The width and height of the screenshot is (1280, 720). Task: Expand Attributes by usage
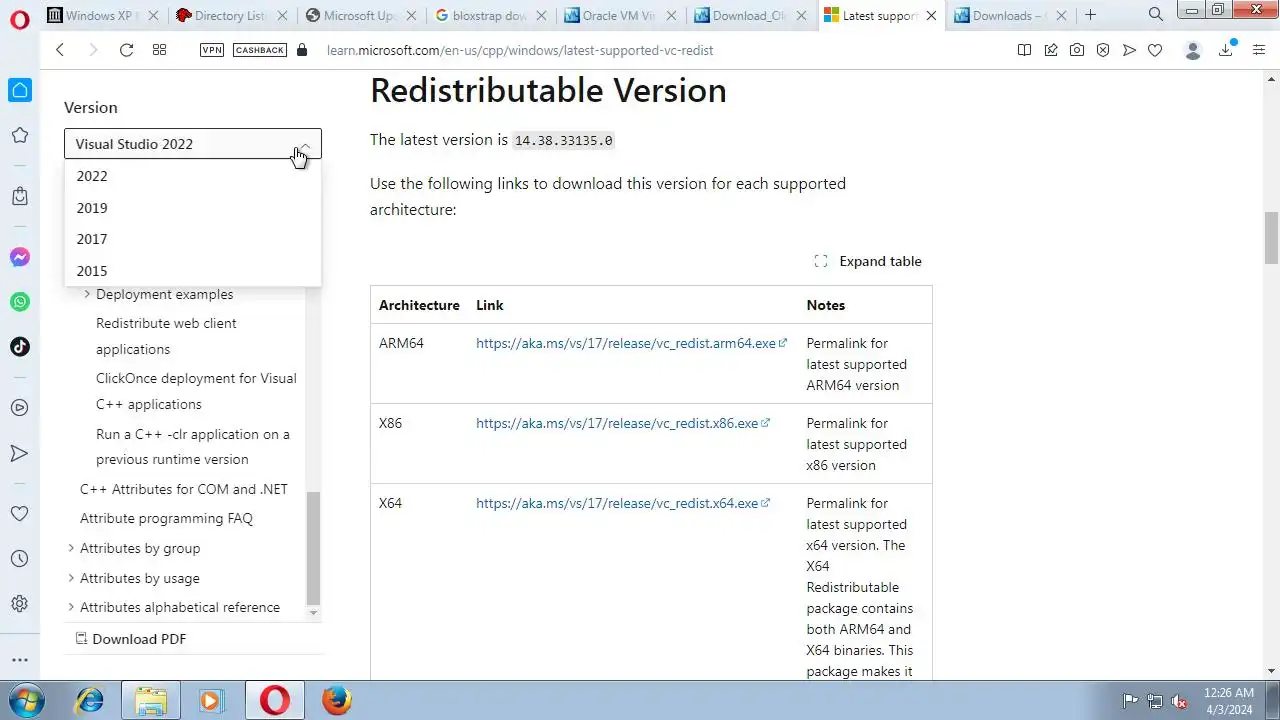pyautogui.click(x=71, y=578)
